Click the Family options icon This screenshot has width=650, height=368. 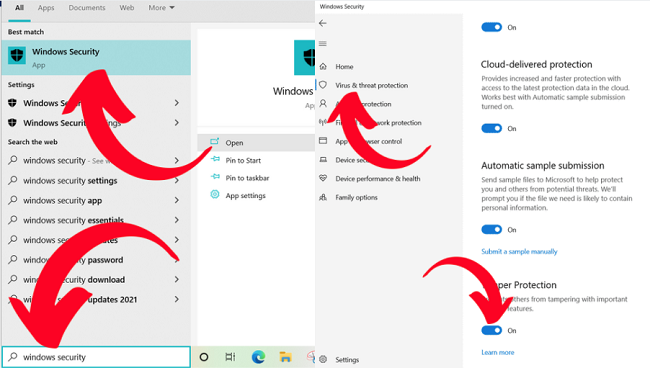pyautogui.click(x=323, y=197)
